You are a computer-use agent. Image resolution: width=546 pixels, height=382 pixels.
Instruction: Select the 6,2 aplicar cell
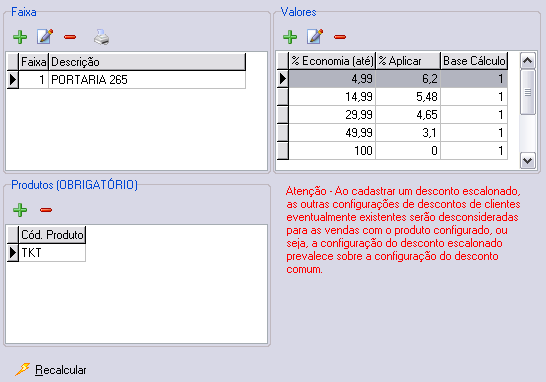tap(408, 79)
